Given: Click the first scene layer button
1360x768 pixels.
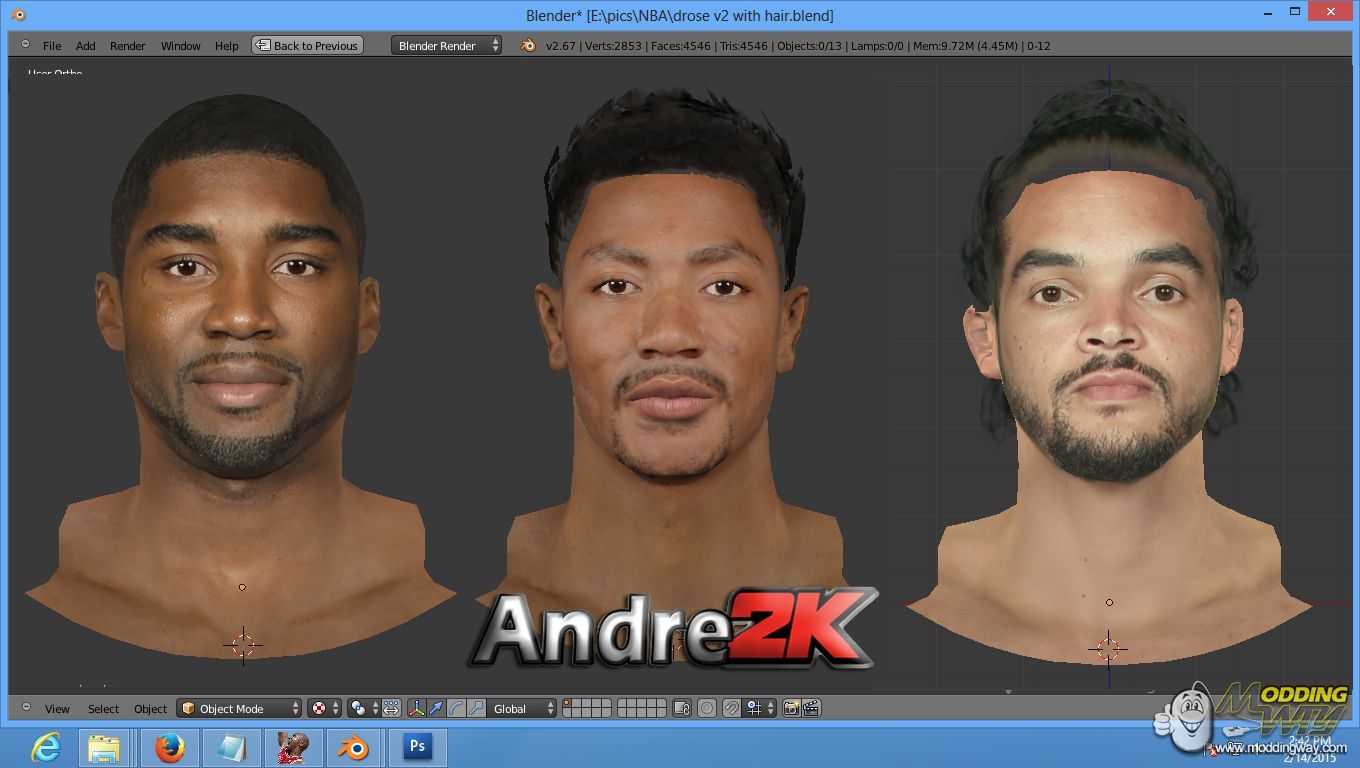Looking at the screenshot, I should (x=567, y=703).
